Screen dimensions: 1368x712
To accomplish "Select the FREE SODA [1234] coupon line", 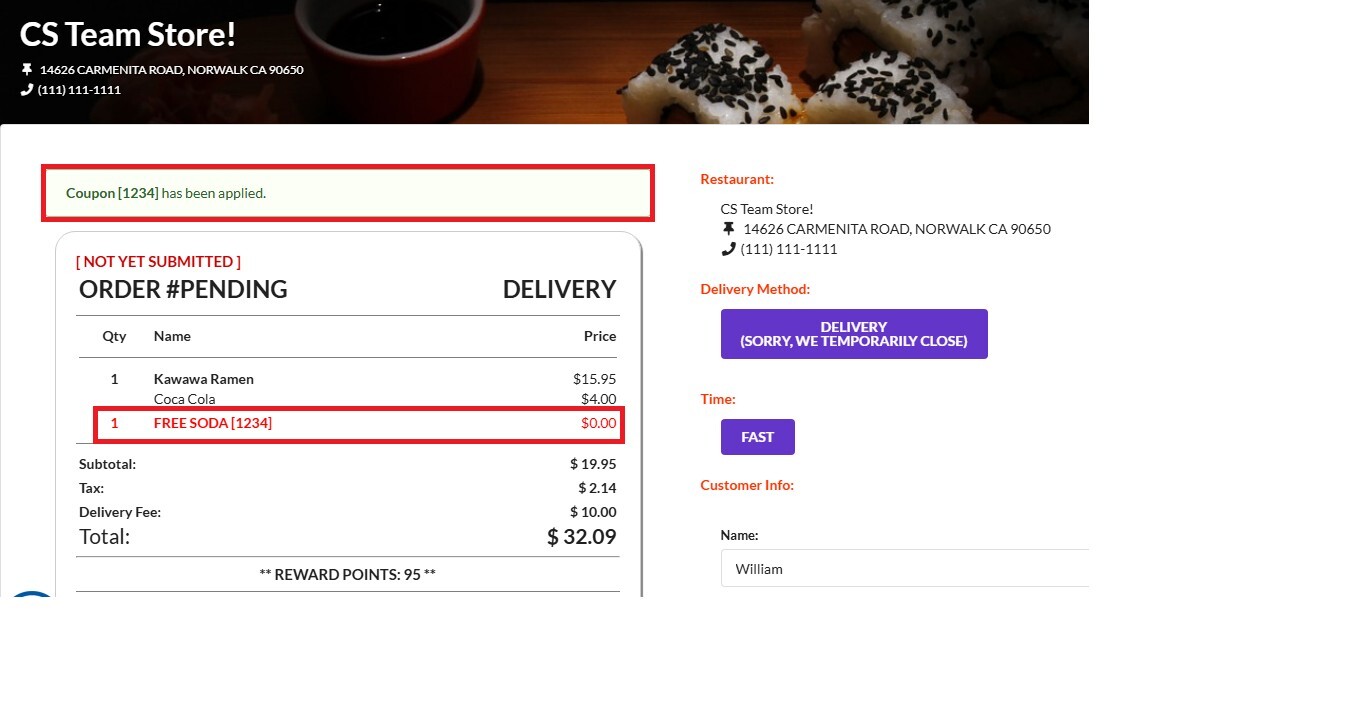I will [360, 424].
